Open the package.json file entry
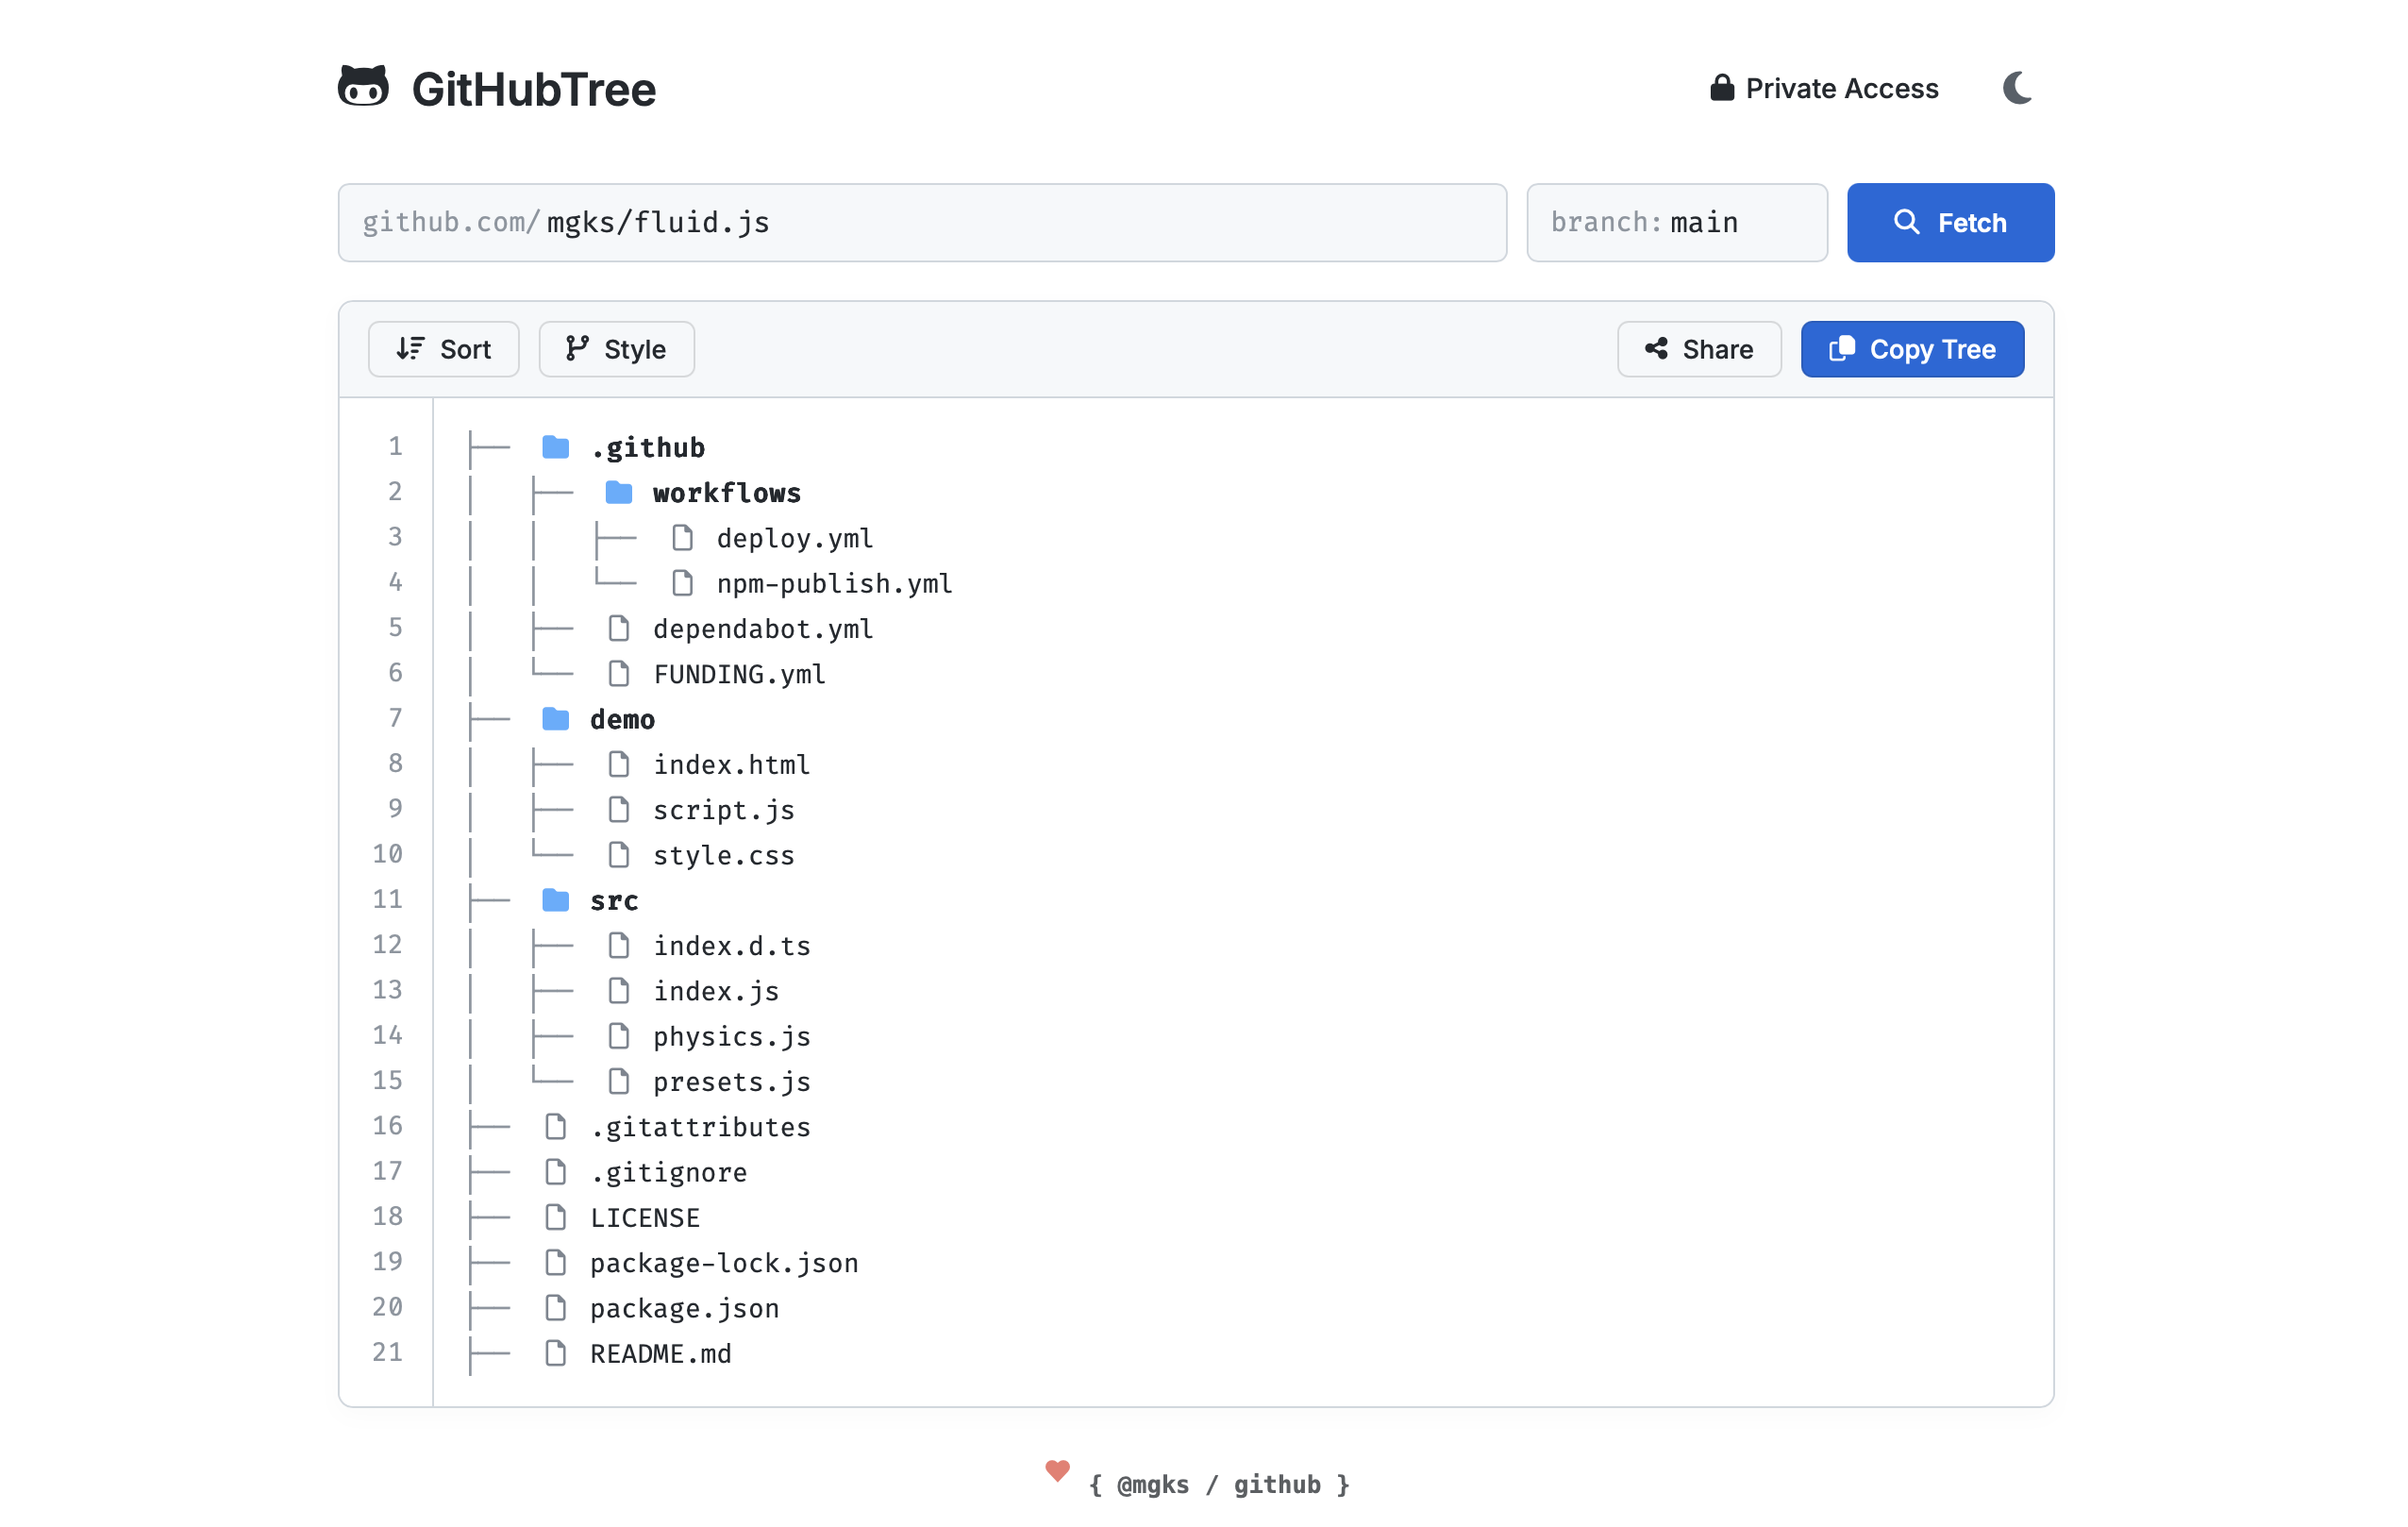Image resolution: width=2408 pixels, height=1527 pixels. pyautogui.click(x=685, y=1307)
